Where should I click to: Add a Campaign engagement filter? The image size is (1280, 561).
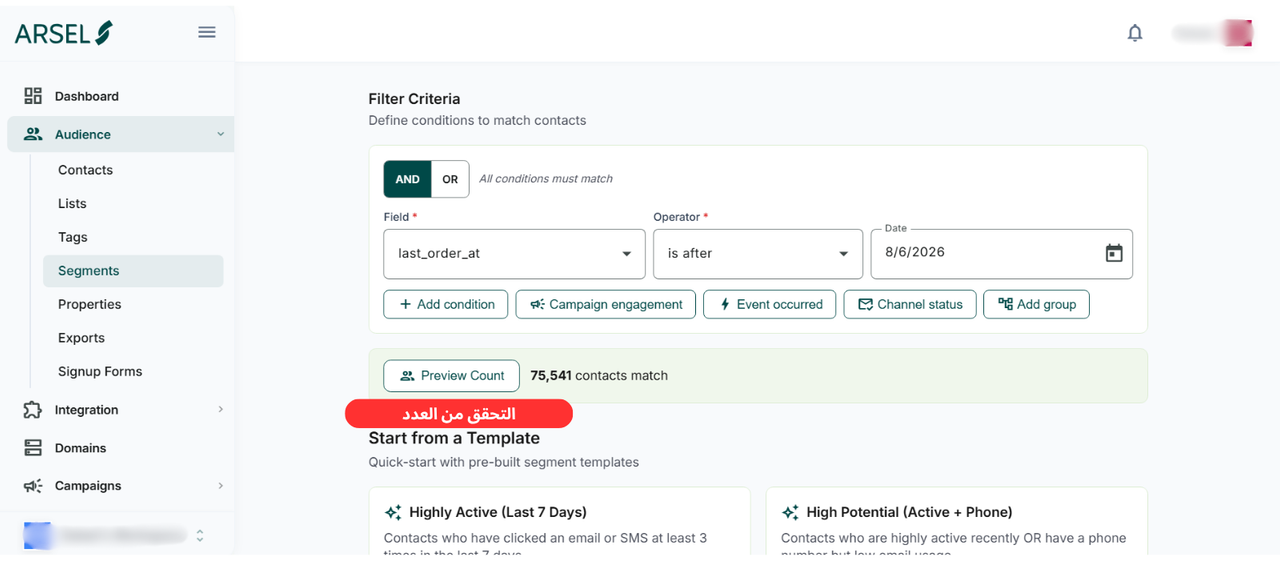[x=605, y=304]
